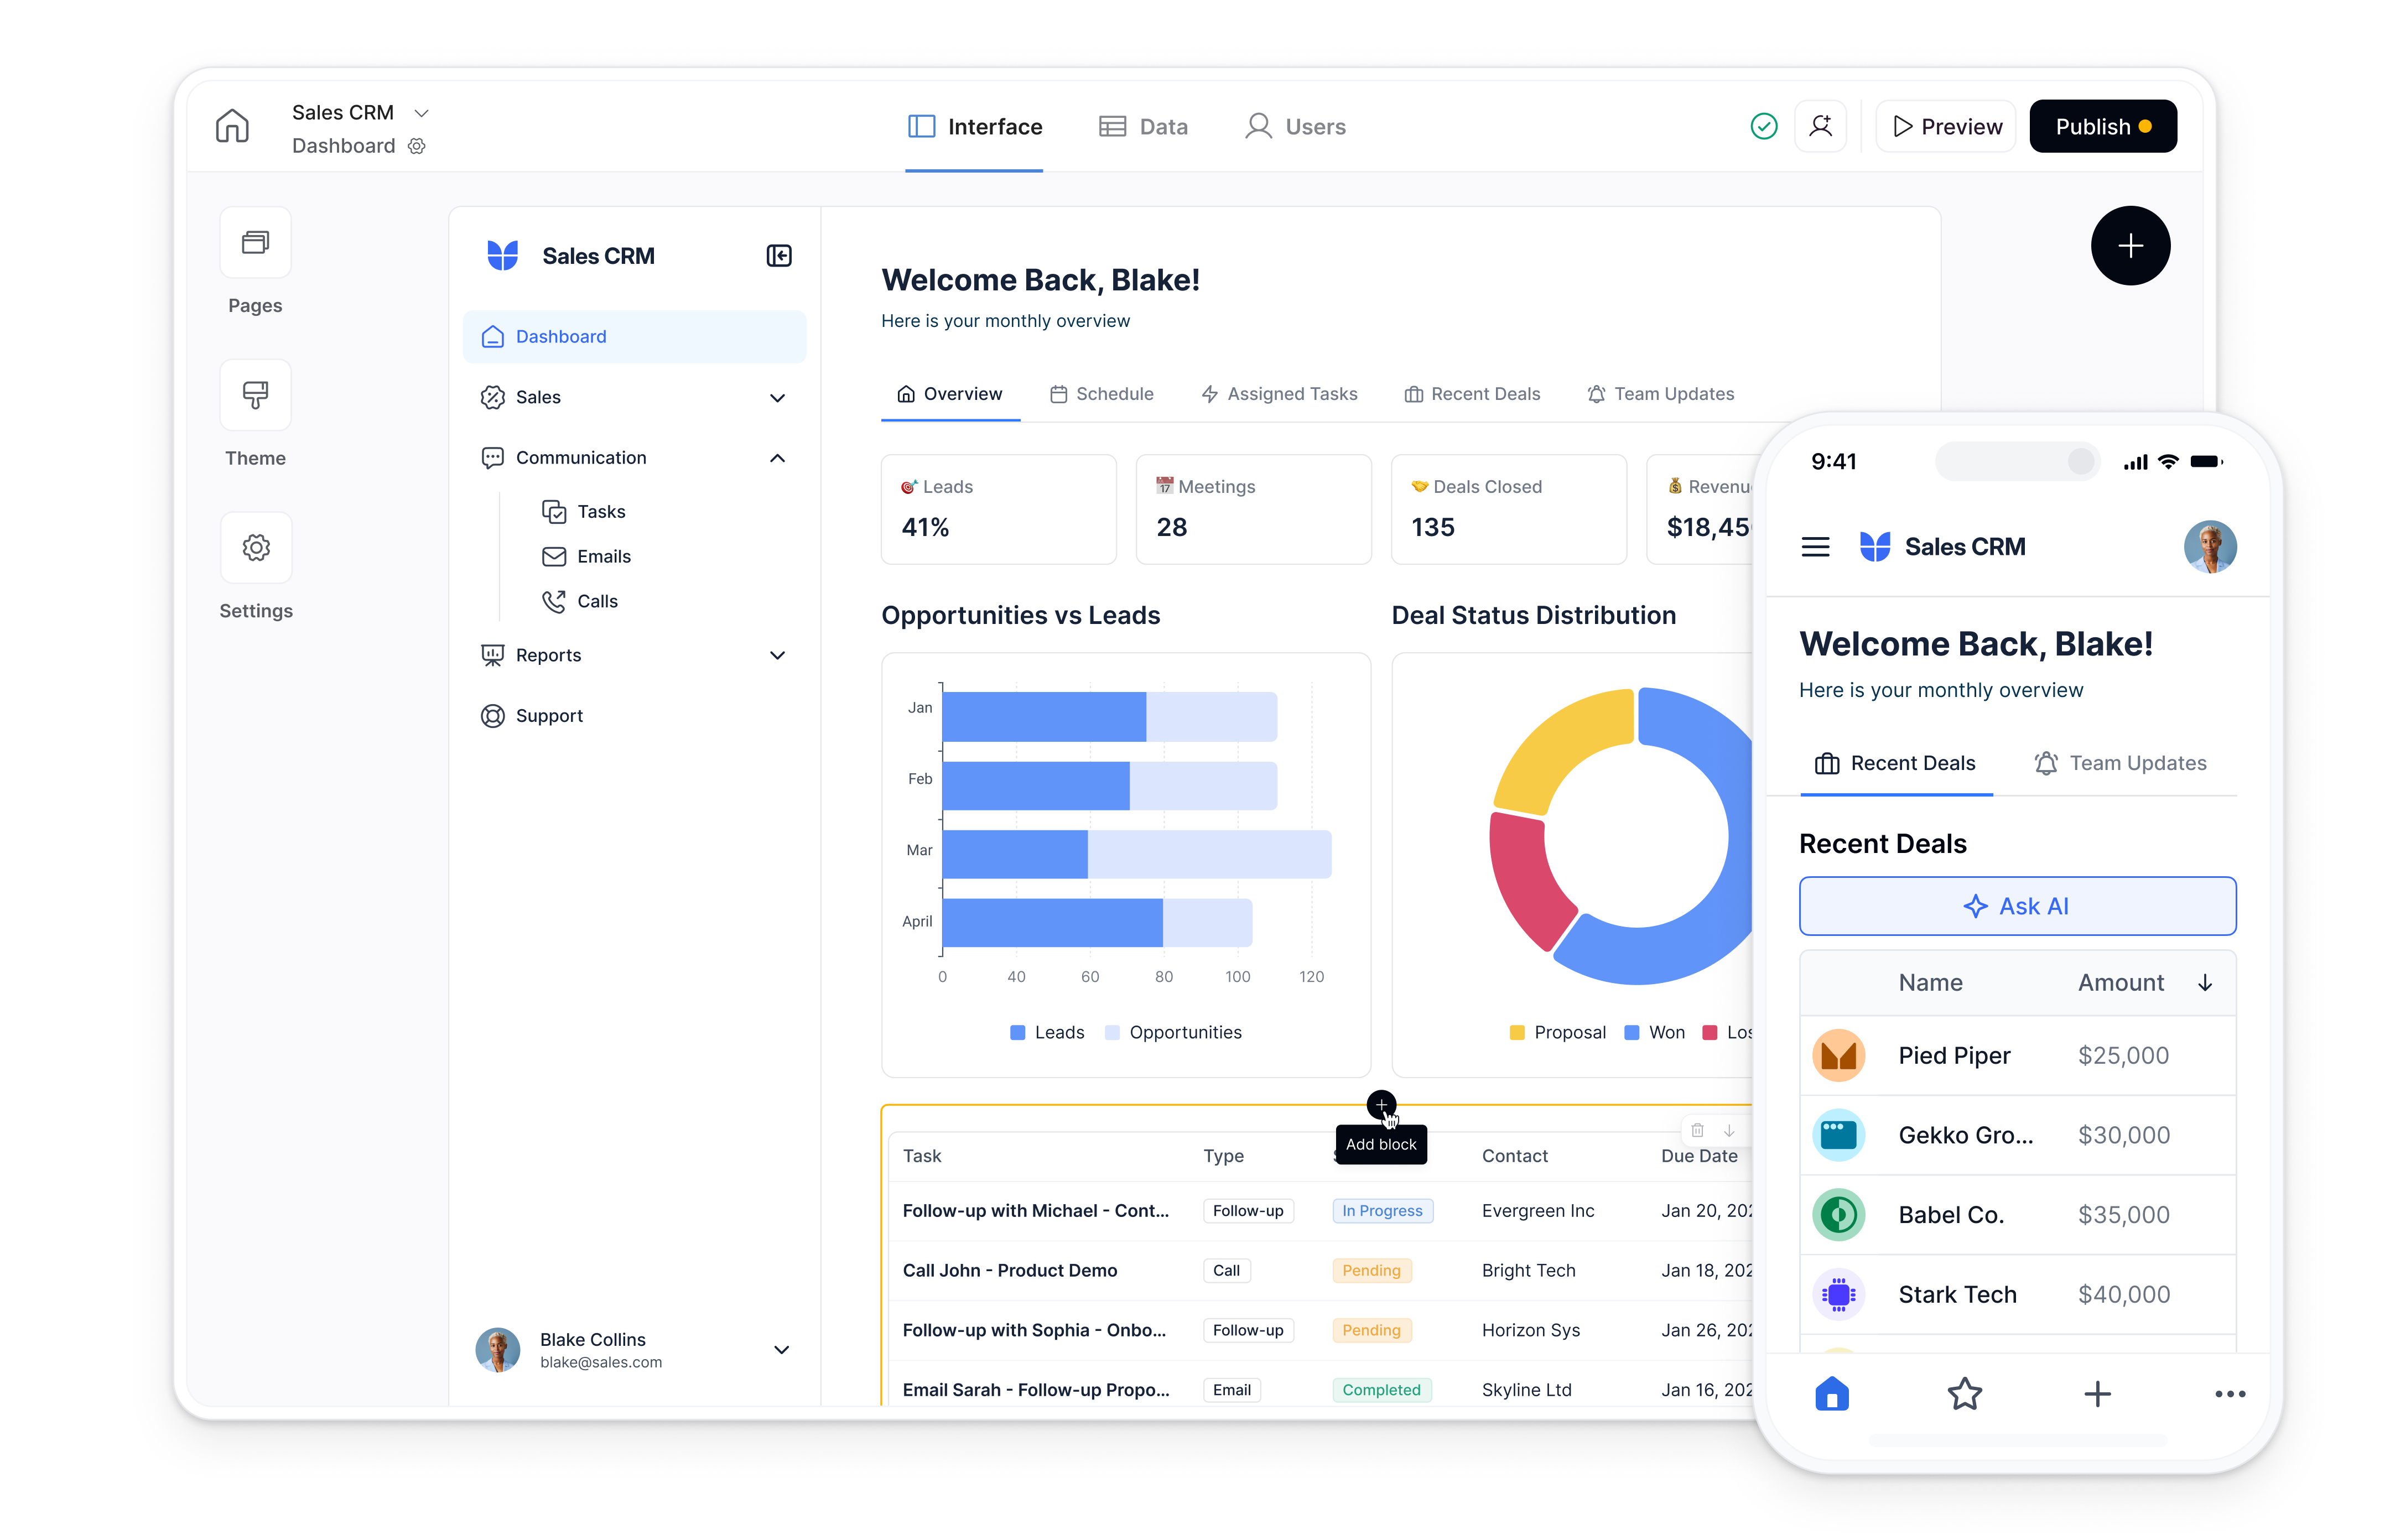Image resolution: width=2390 pixels, height=1540 pixels.
Task: Open the mobile hamburger menu
Action: click(1815, 547)
